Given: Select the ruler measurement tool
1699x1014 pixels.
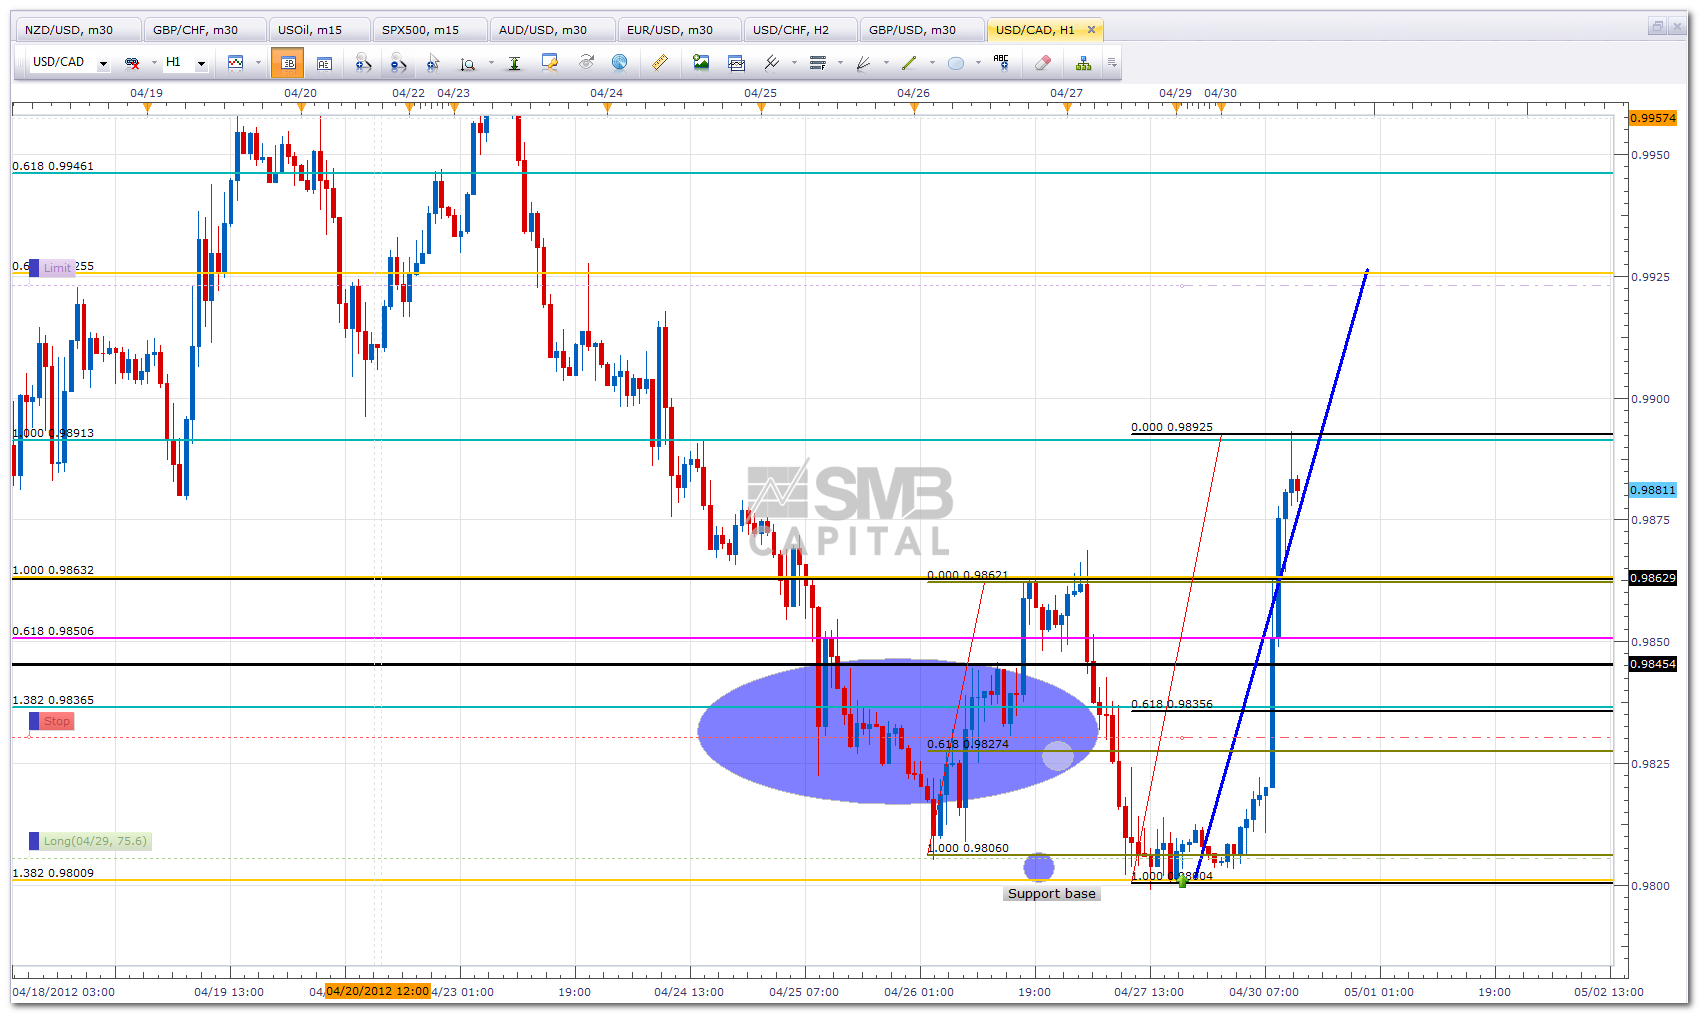Looking at the screenshot, I should point(660,63).
